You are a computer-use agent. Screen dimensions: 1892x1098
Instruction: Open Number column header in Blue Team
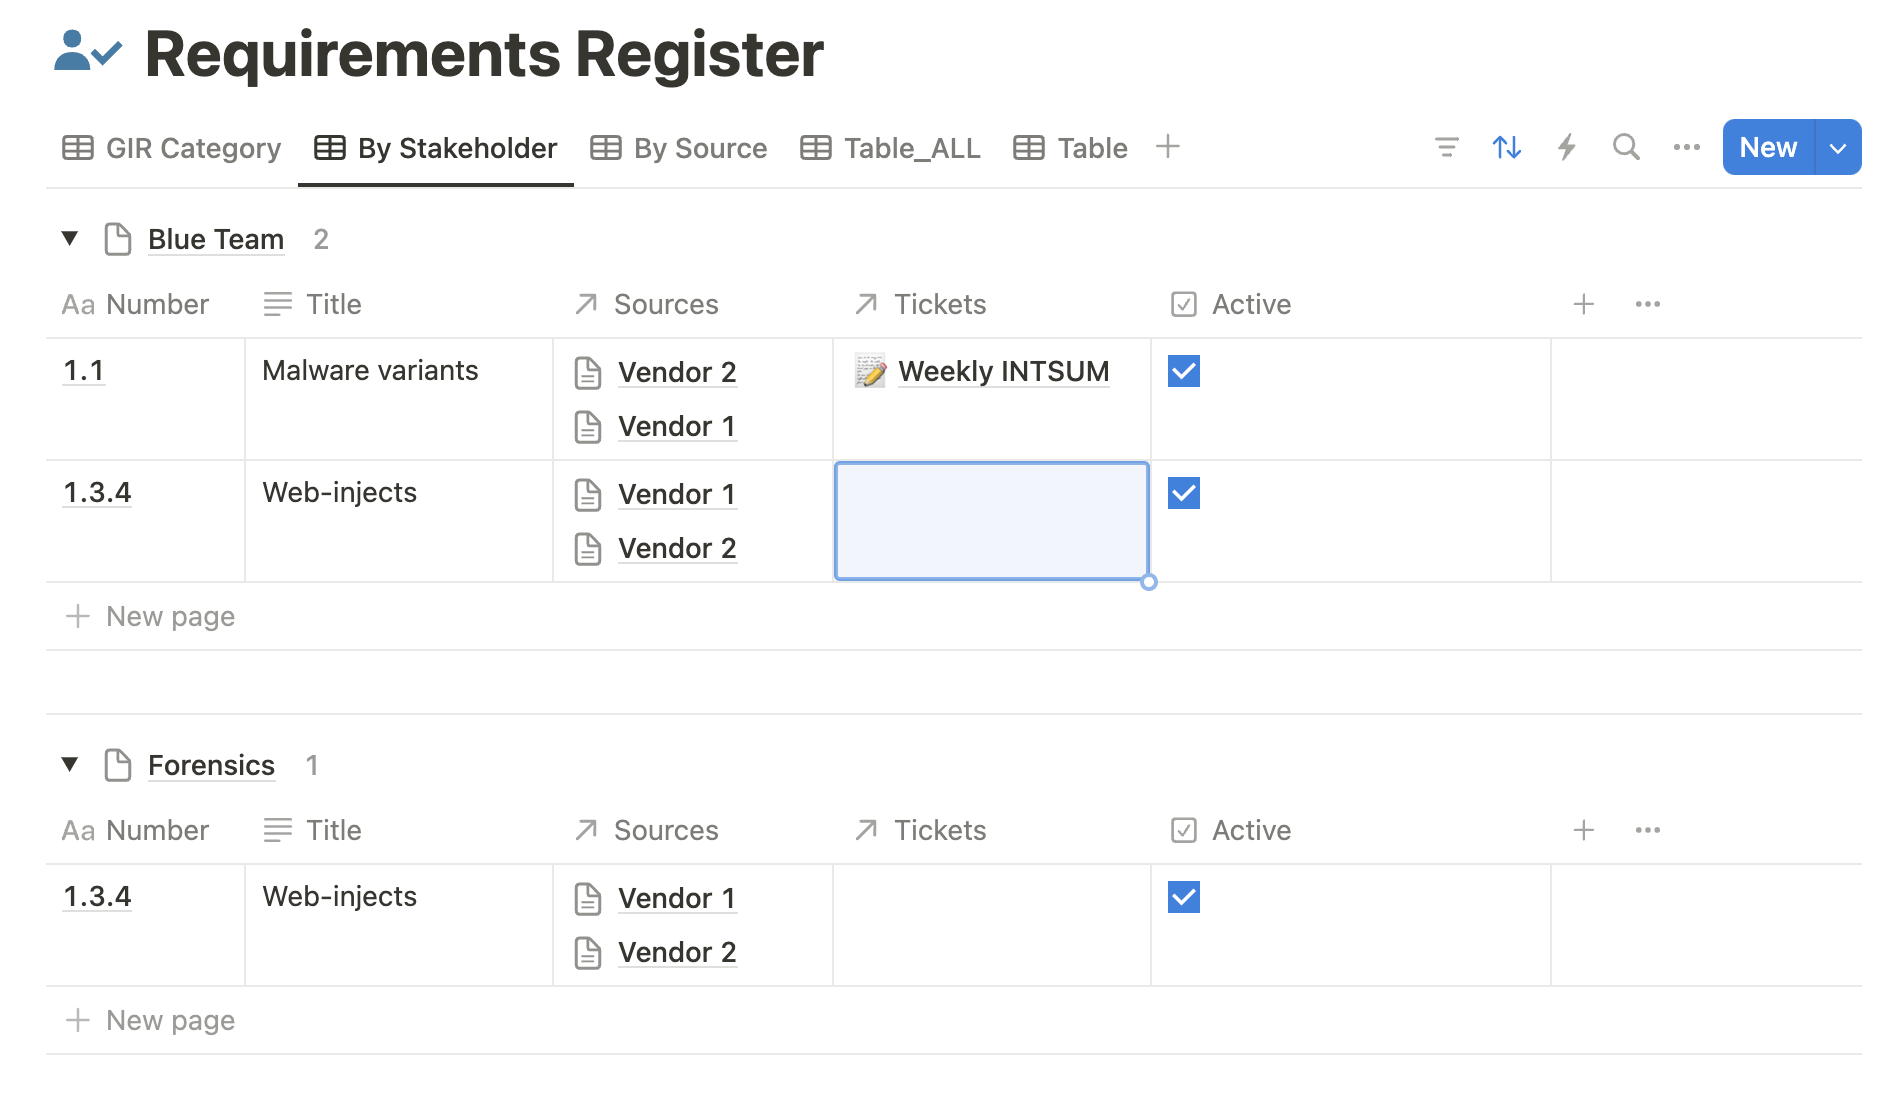[x=136, y=304]
